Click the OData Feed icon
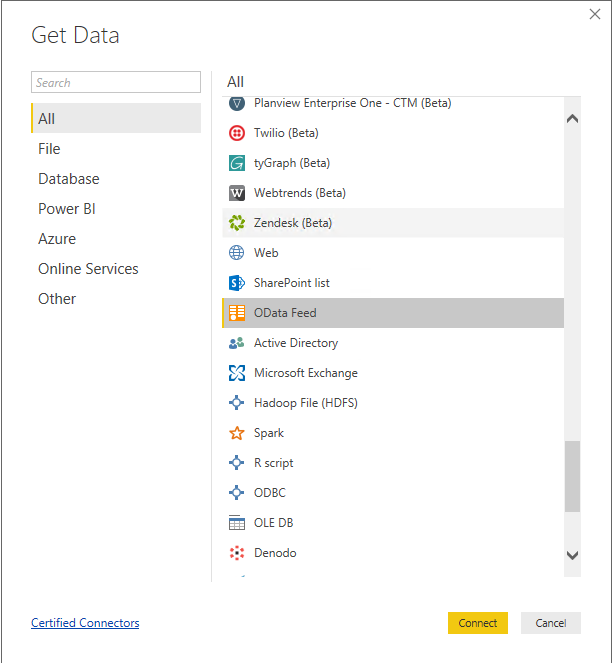Screen dimensions: 613x663 pos(237,313)
